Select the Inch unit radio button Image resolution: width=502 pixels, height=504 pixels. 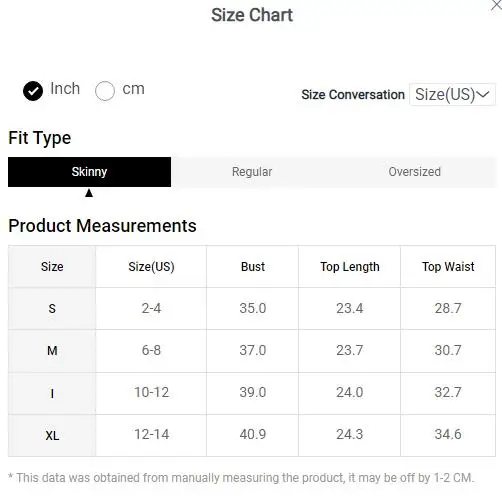click(x=33, y=91)
